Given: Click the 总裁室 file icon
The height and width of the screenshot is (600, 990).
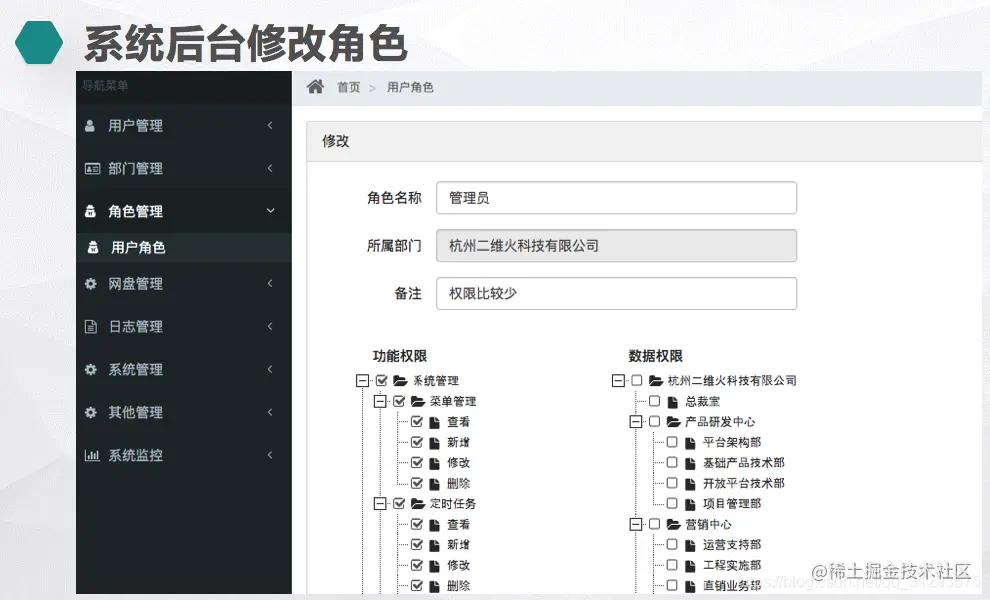Looking at the screenshot, I should coord(672,402).
